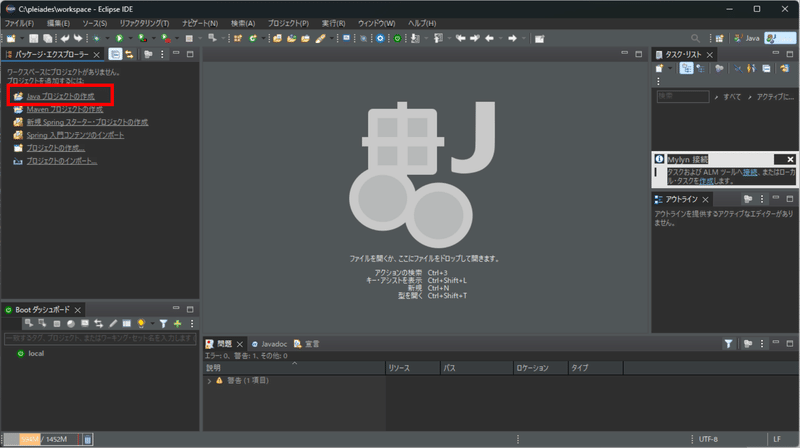Click the Task List search field
Image resolution: width=800 pixels, height=448 pixels.
[682, 96]
